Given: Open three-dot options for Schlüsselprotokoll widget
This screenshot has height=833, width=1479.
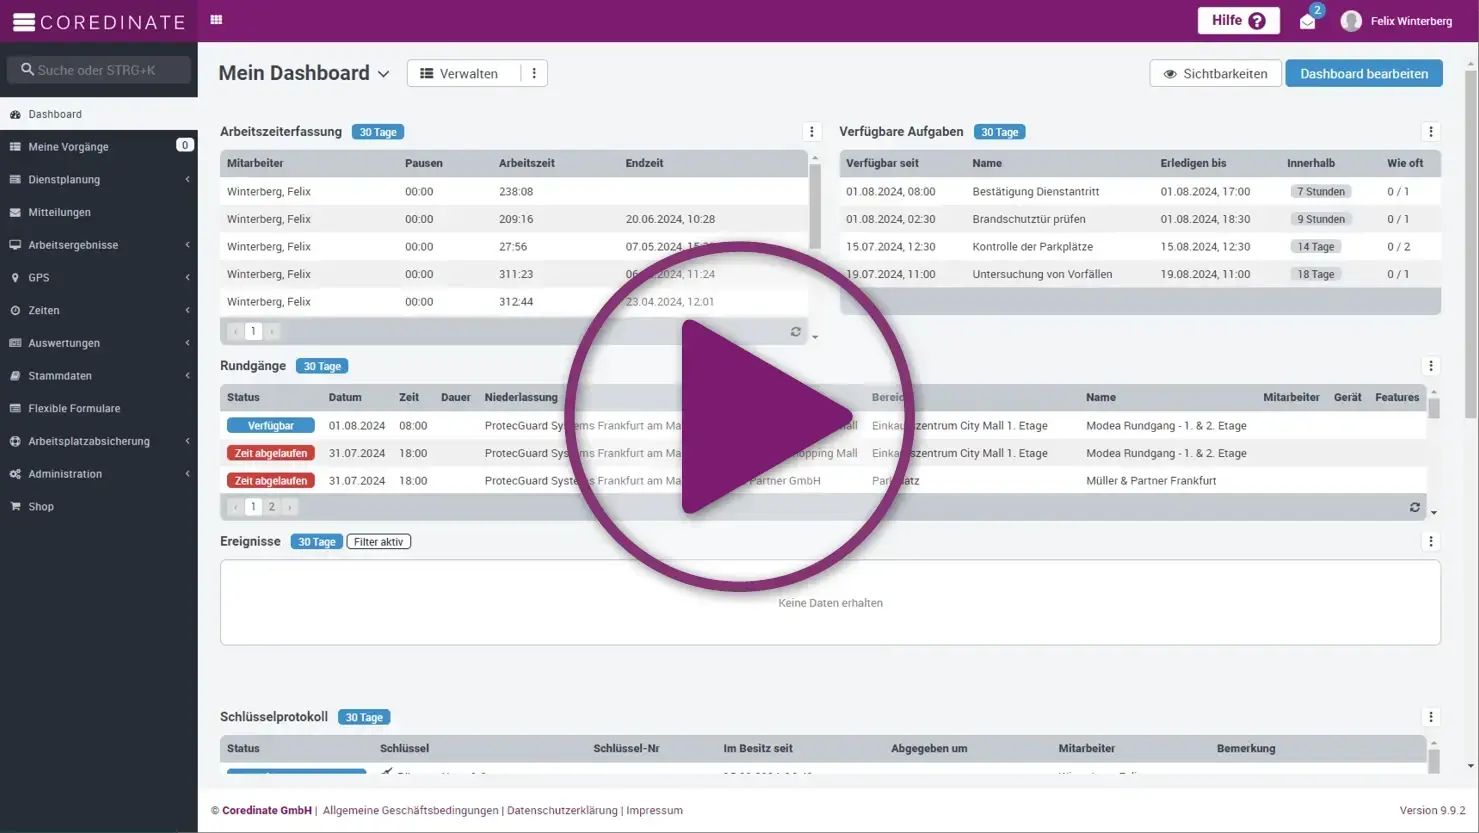Looking at the screenshot, I should (x=1430, y=717).
